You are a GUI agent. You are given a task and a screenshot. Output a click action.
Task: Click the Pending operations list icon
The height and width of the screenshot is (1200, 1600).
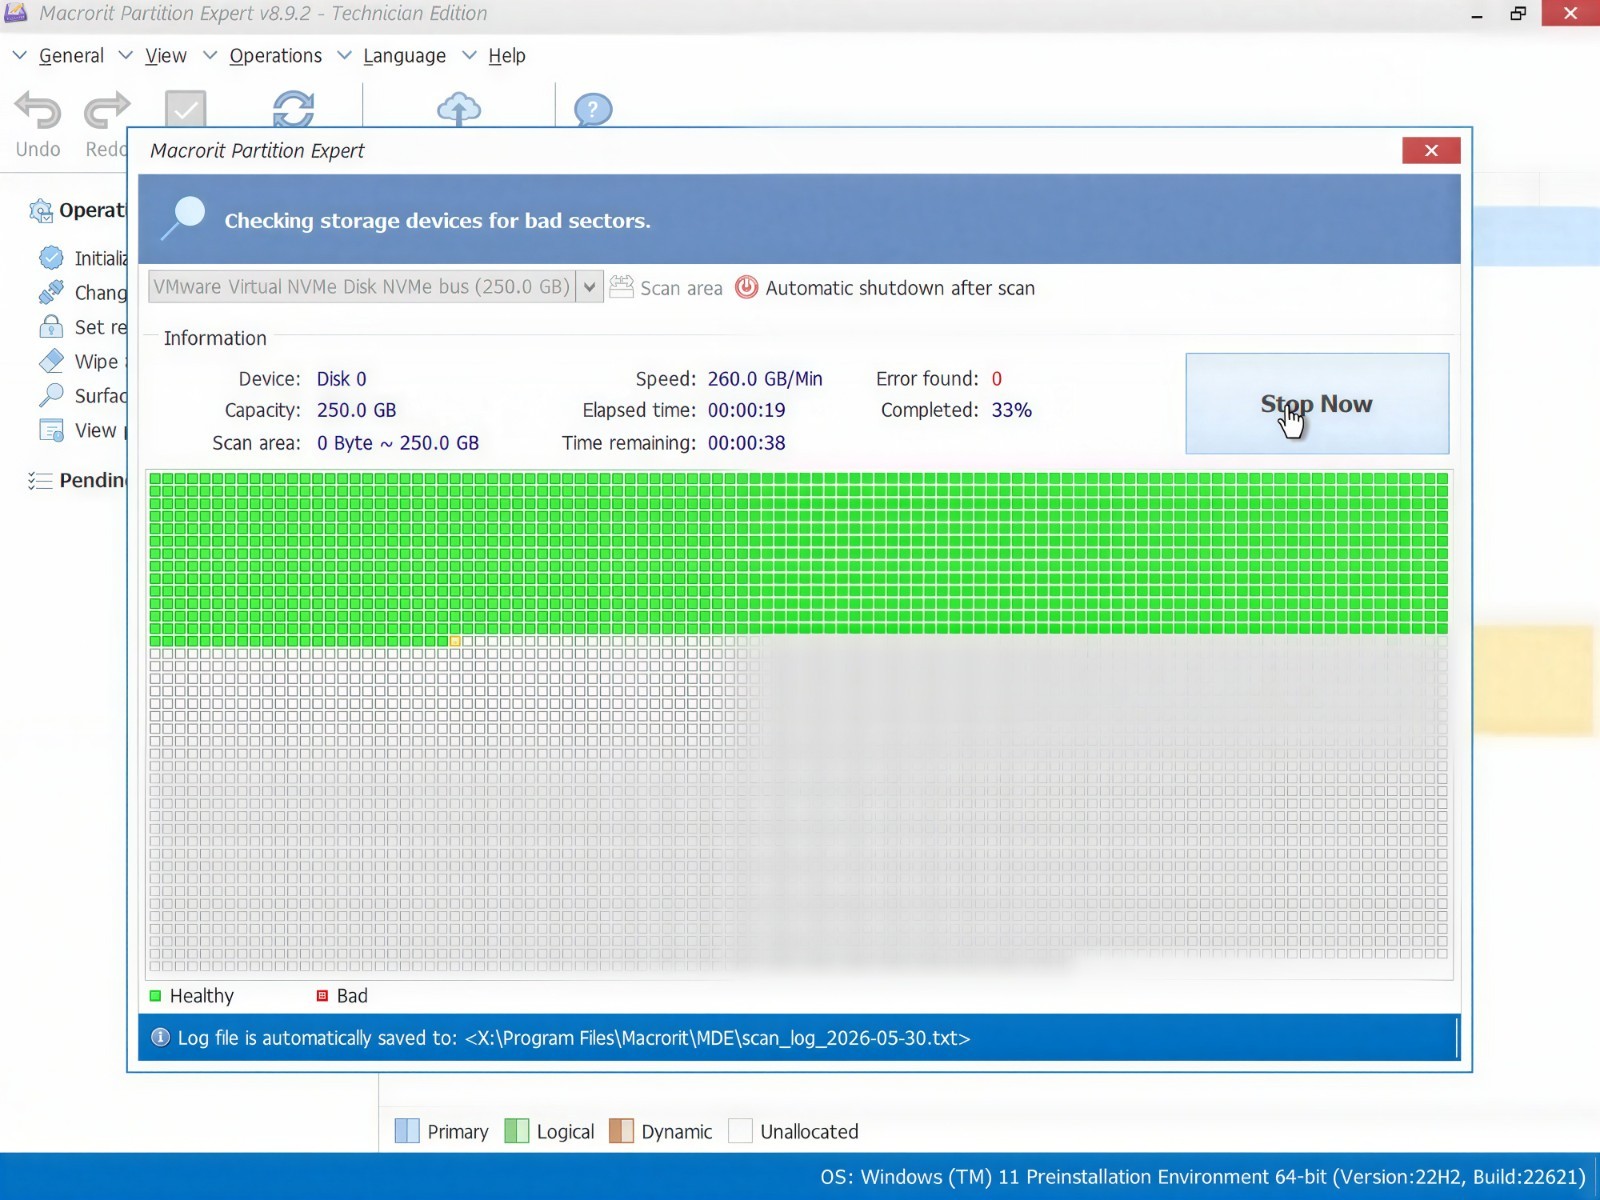40,480
